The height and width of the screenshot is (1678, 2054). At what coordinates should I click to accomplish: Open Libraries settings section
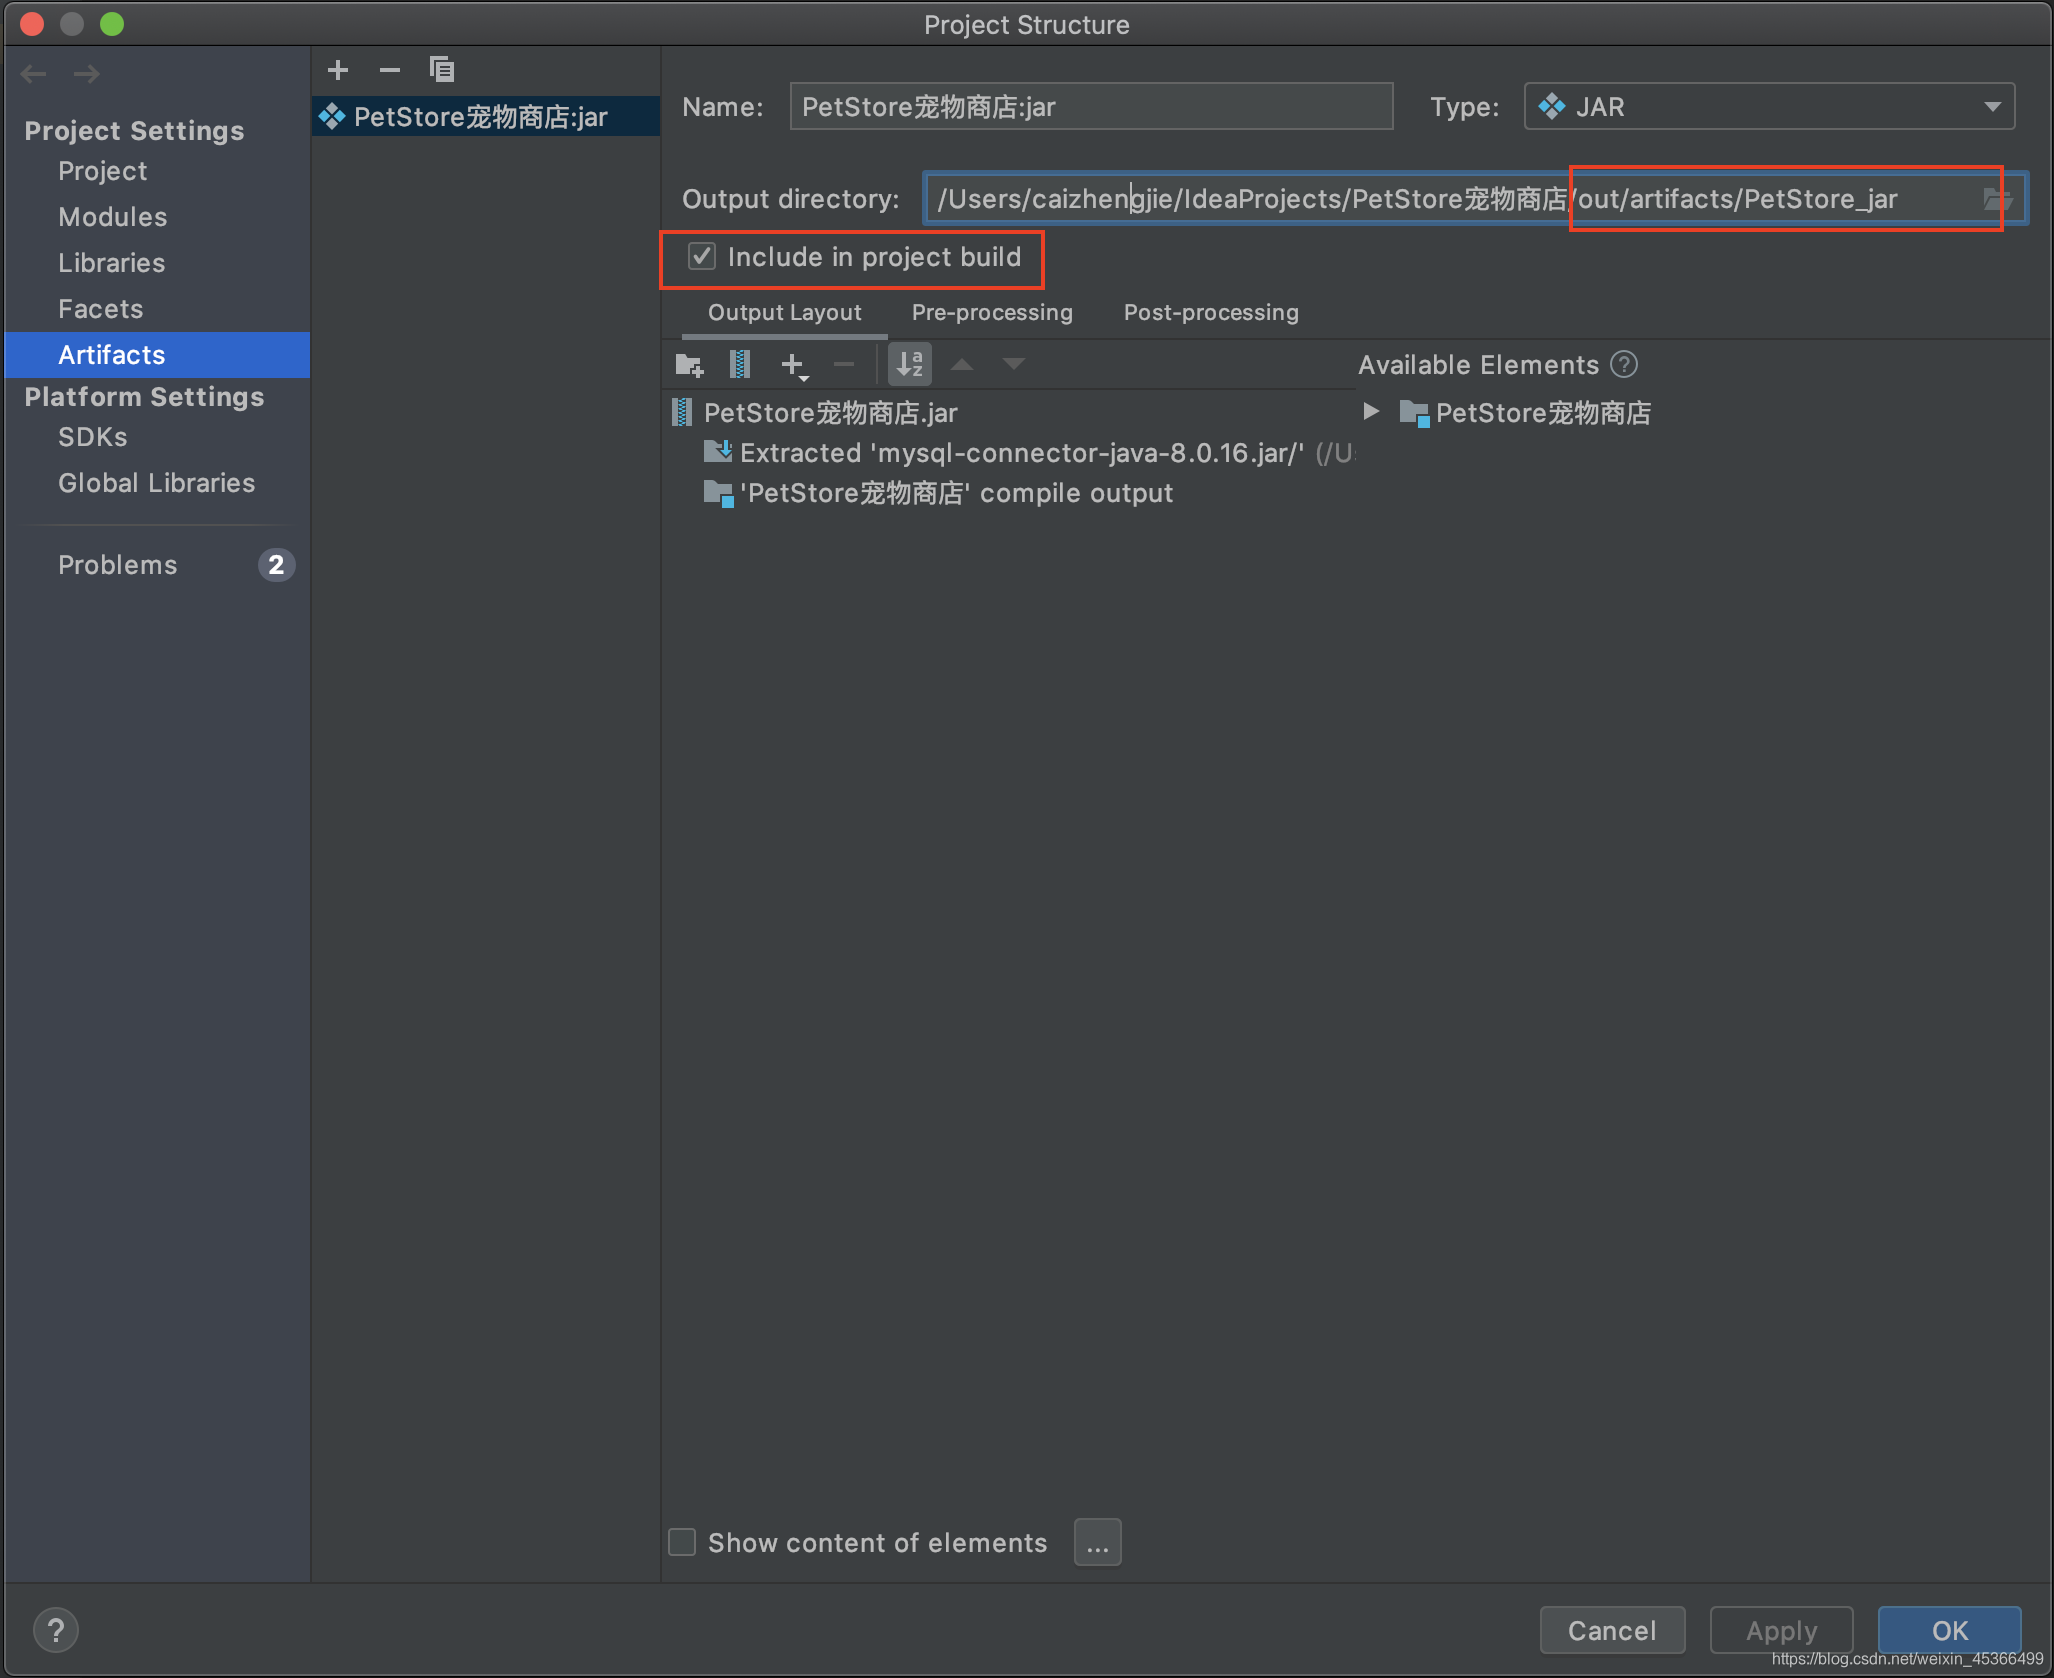coord(111,263)
